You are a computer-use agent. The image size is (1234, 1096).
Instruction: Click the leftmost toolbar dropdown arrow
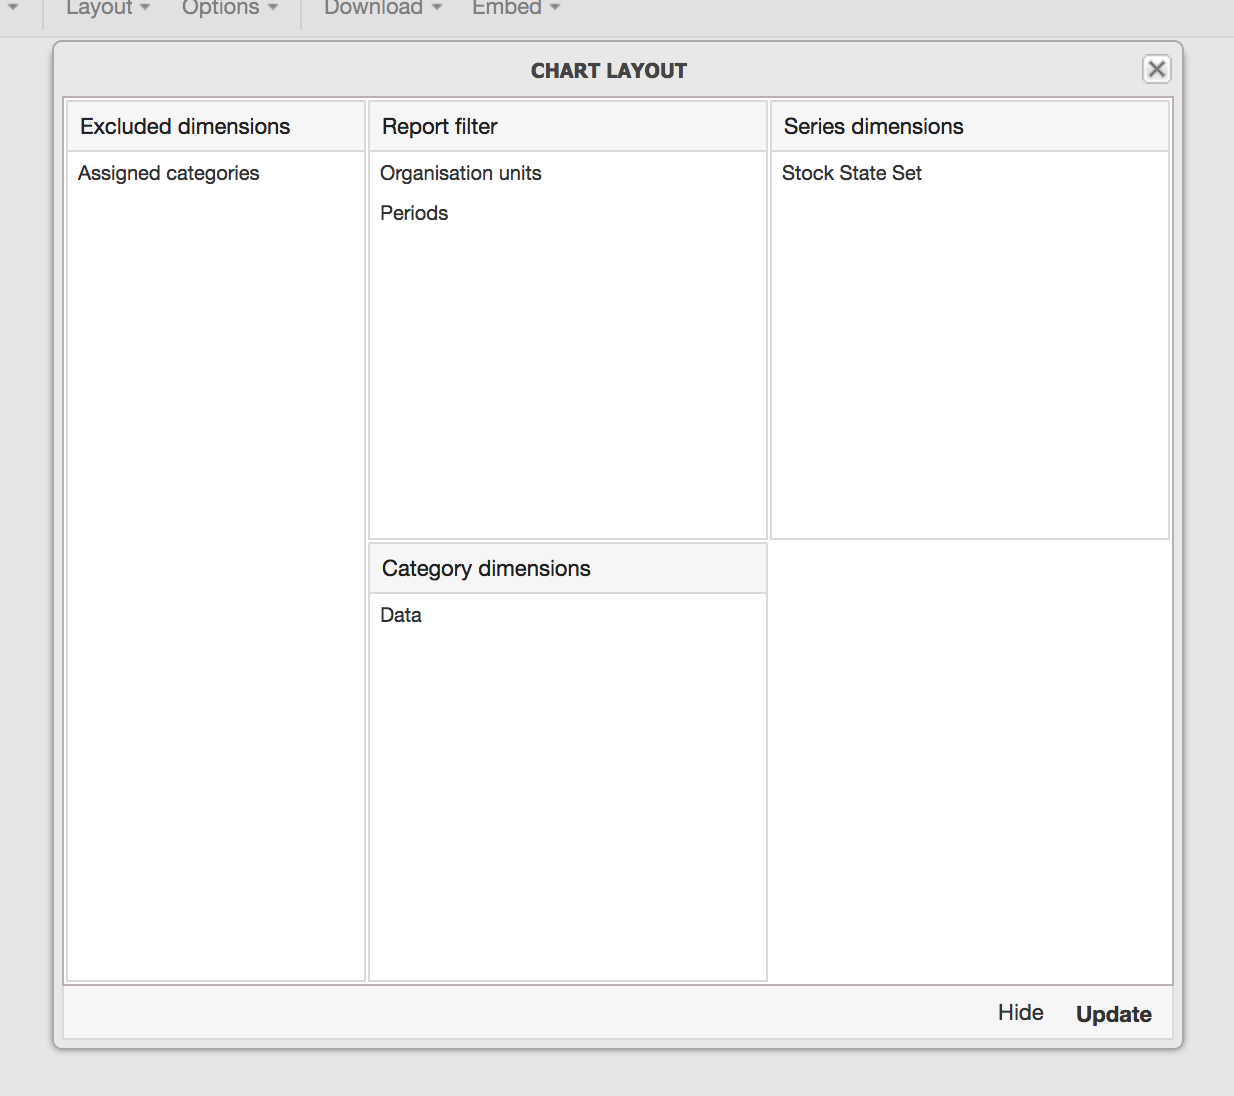click(13, 8)
